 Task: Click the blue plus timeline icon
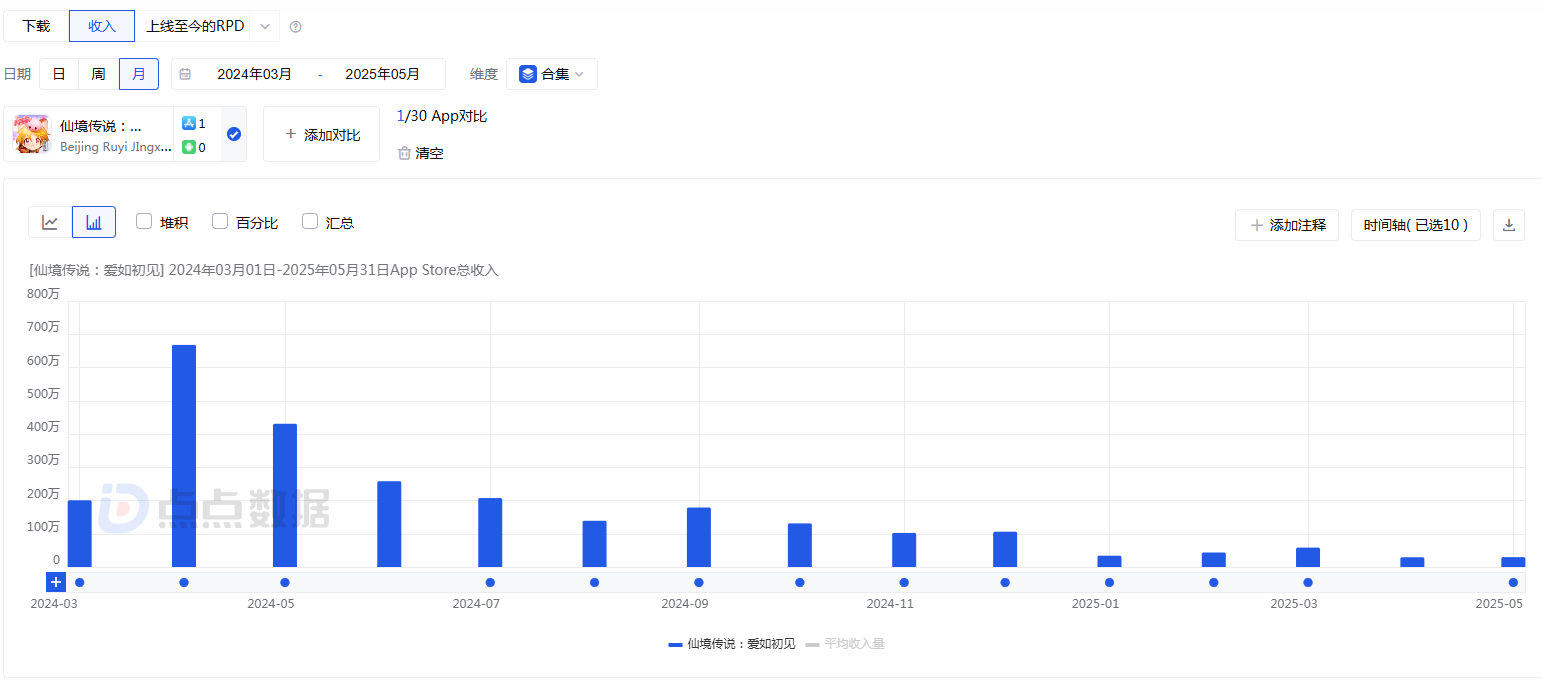pyautogui.click(x=56, y=582)
